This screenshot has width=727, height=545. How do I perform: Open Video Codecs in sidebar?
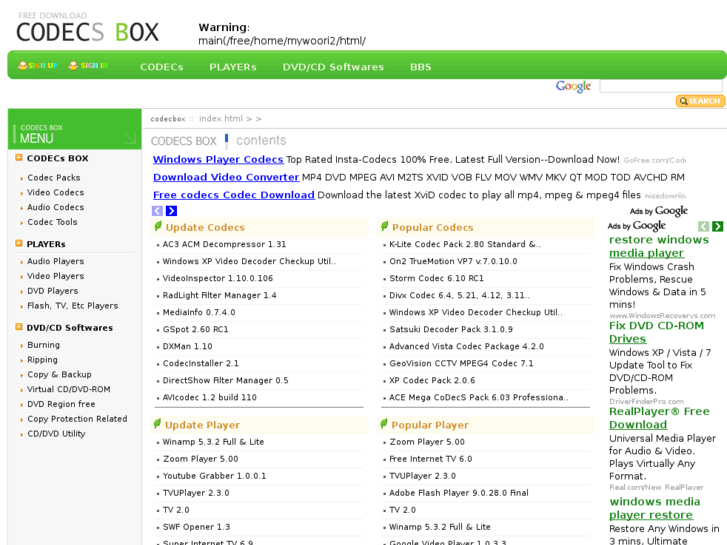point(56,192)
